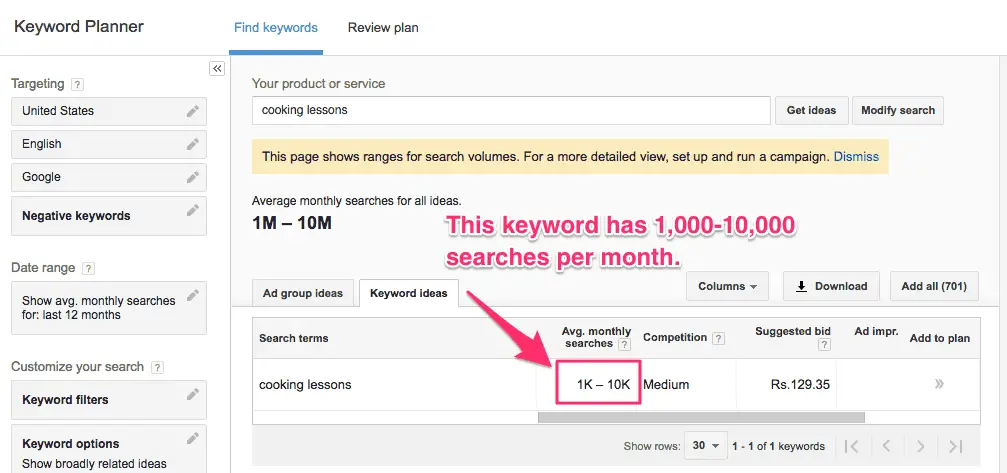Focus the product or service input field
The height and width of the screenshot is (473, 1007).
[511, 110]
